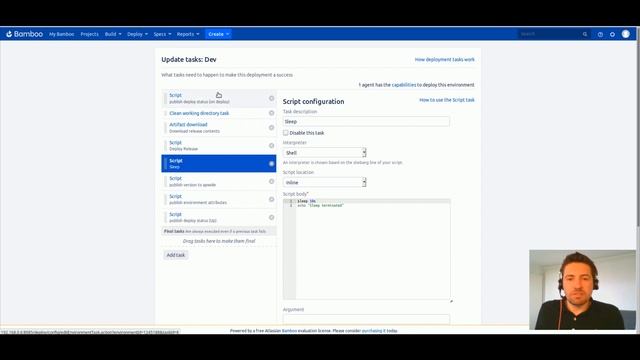This screenshot has height=360, width=640.
Task: Click the Add task button
Action: coord(176,255)
